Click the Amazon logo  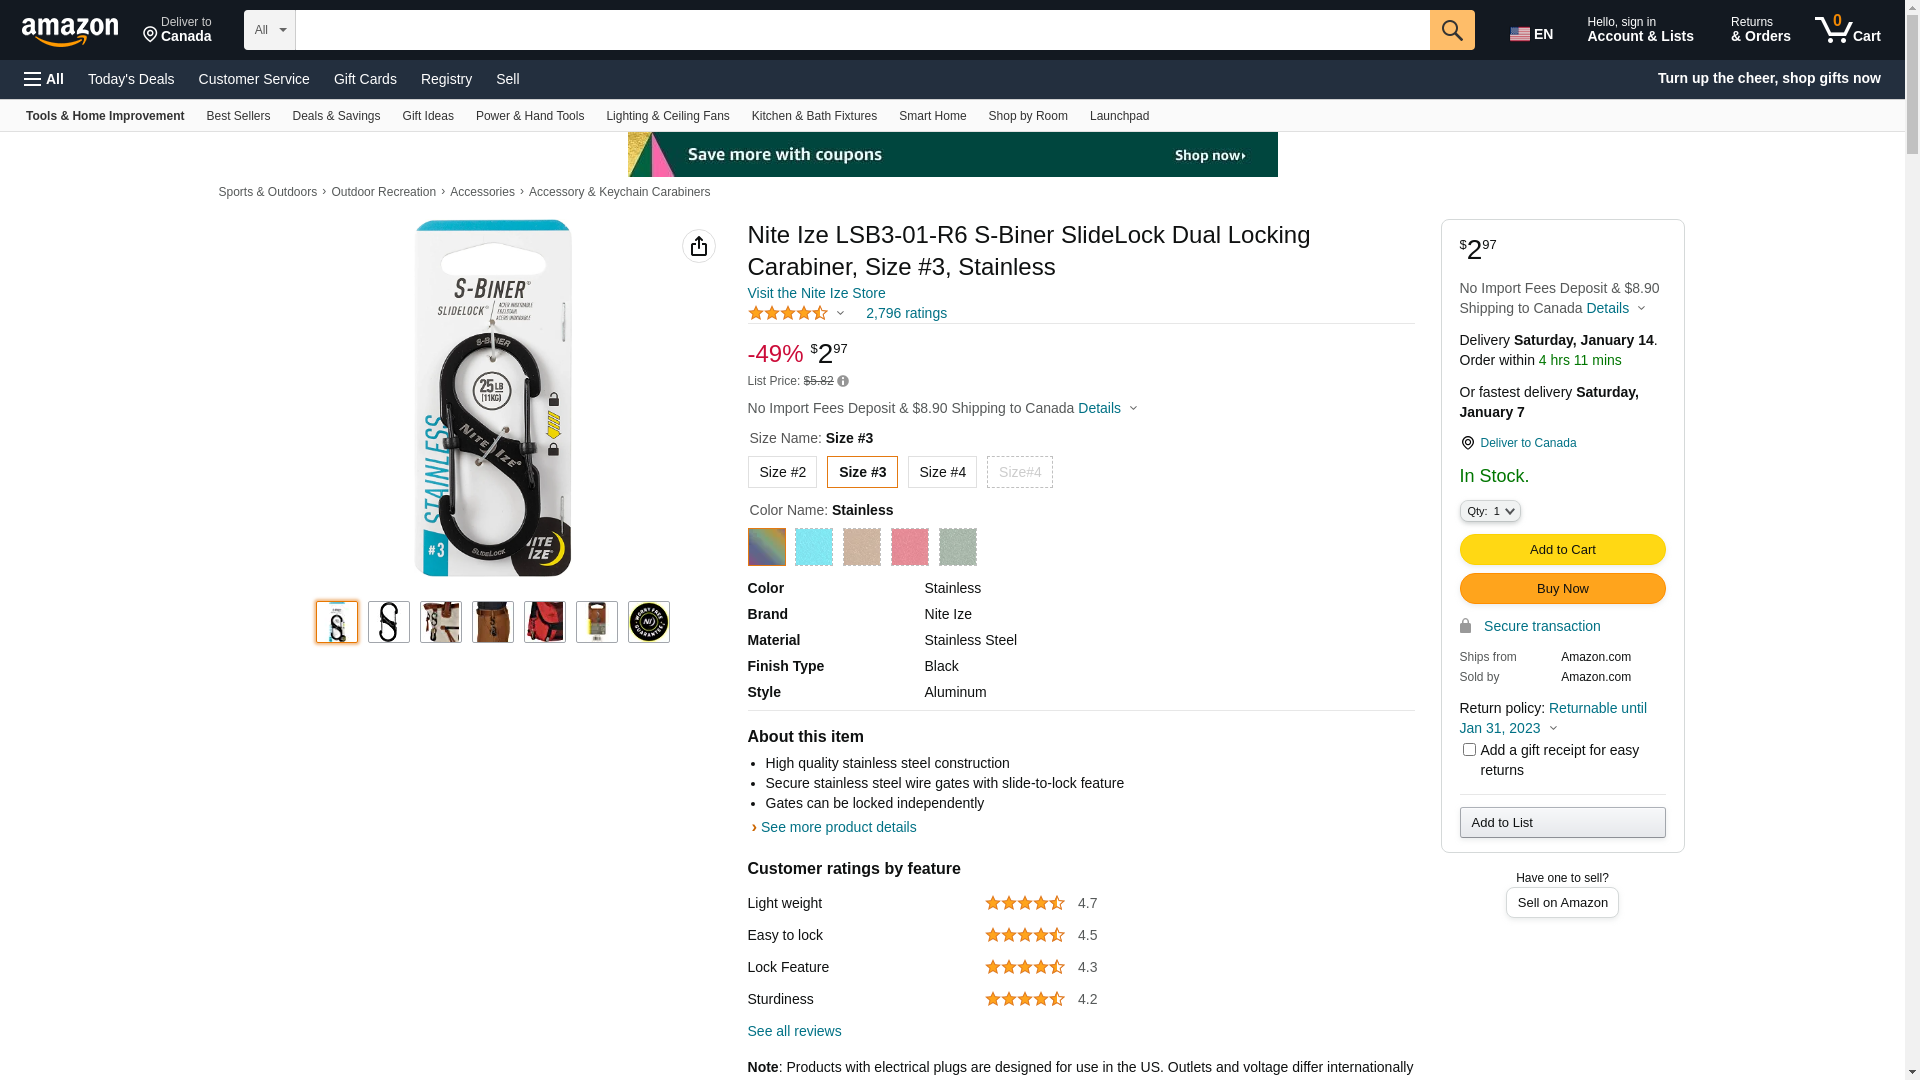click(70, 32)
